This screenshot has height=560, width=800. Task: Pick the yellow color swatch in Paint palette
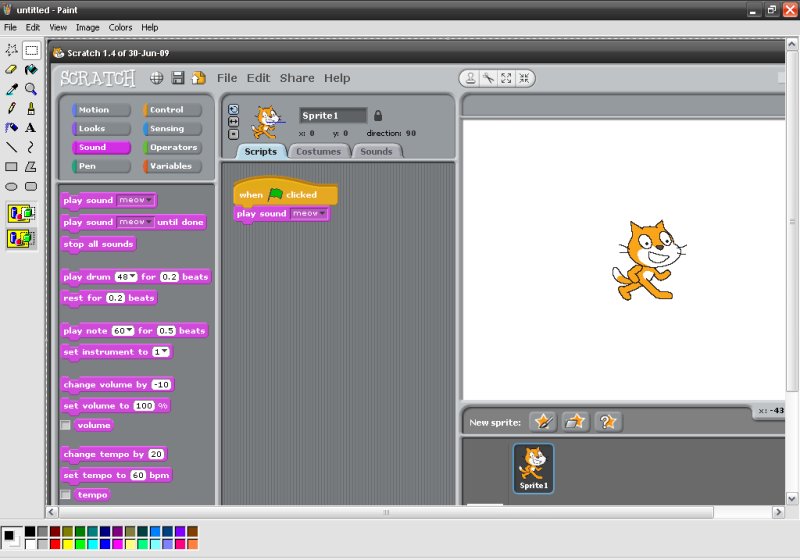click(x=67, y=544)
